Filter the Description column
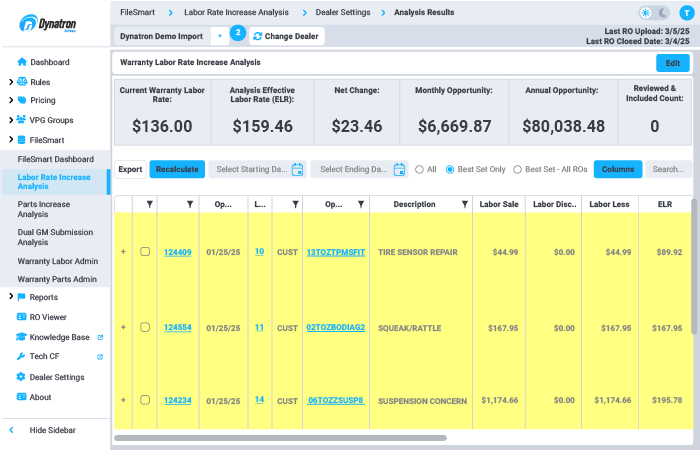Viewport: 700px width, 450px height. pyautogui.click(x=464, y=204)
